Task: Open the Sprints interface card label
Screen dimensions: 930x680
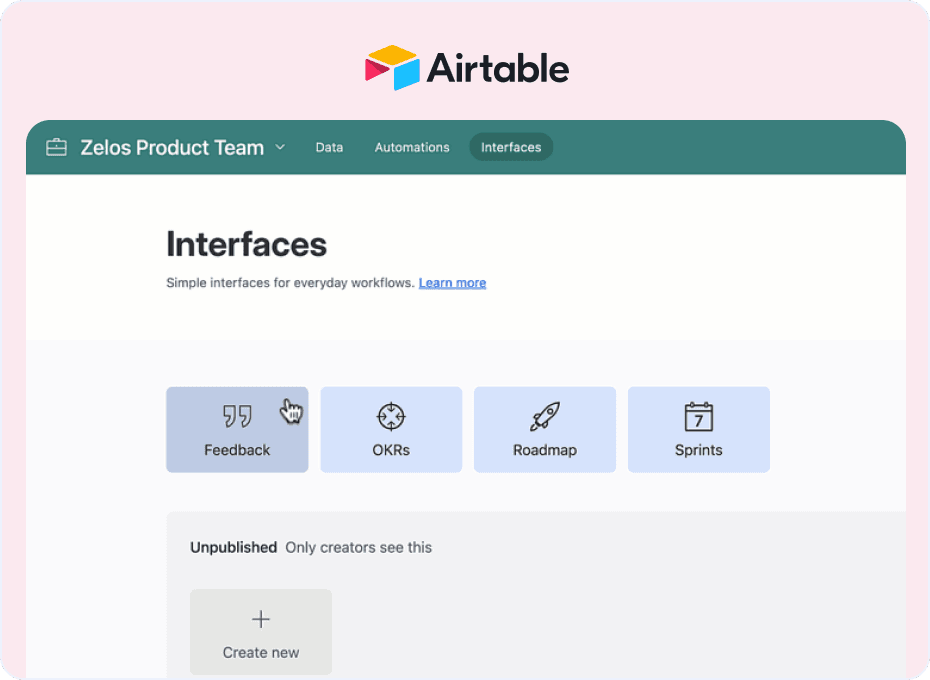Action: (699, 450)
